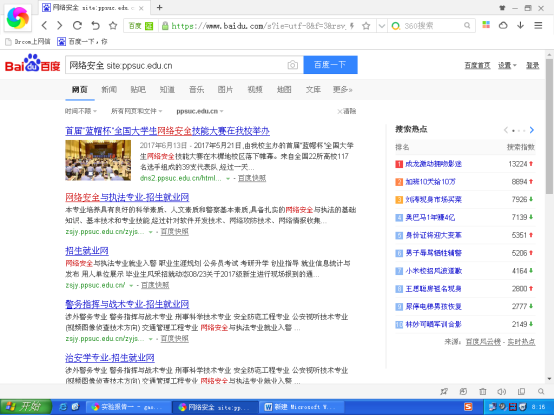Click the favorites star next to undo
The image size is (554, 416).
tap(113, 25)
